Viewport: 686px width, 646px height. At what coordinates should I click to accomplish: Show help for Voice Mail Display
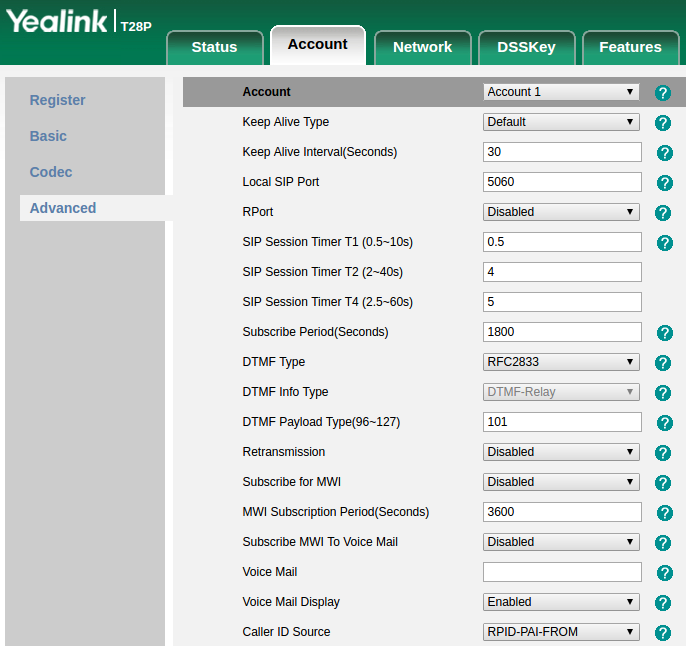coord(662,603)
